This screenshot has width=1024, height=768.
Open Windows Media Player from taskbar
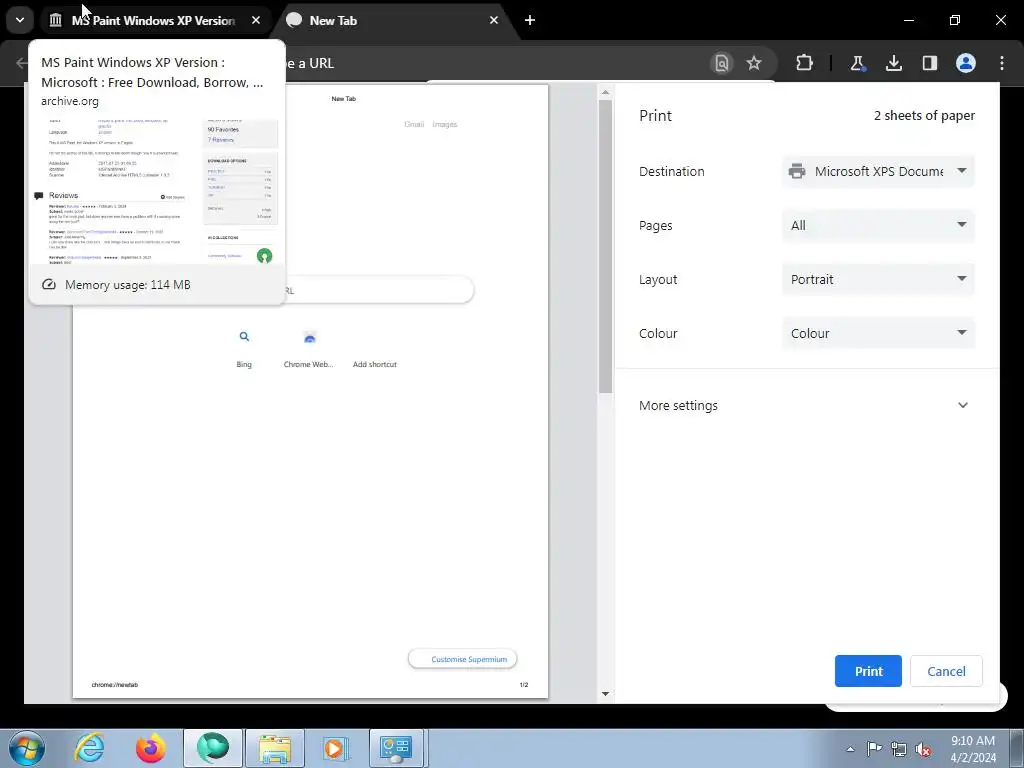336,748
